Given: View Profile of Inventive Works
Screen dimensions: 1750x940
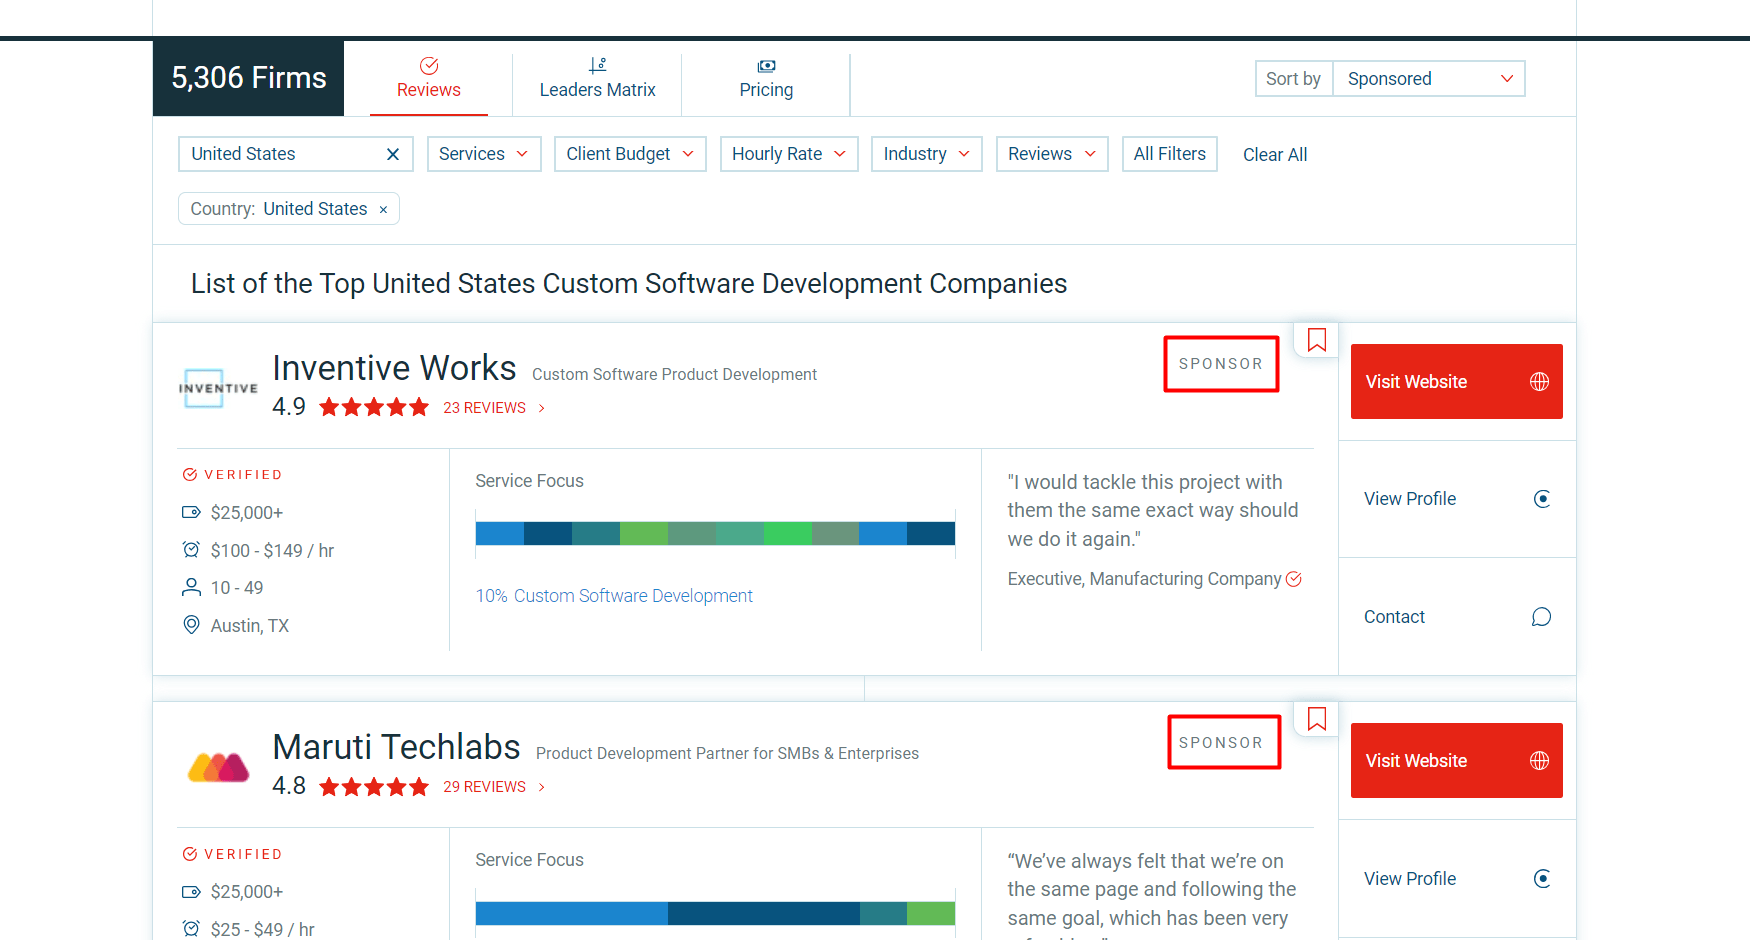Looking at the screenshot, I should click(1457, 499).
